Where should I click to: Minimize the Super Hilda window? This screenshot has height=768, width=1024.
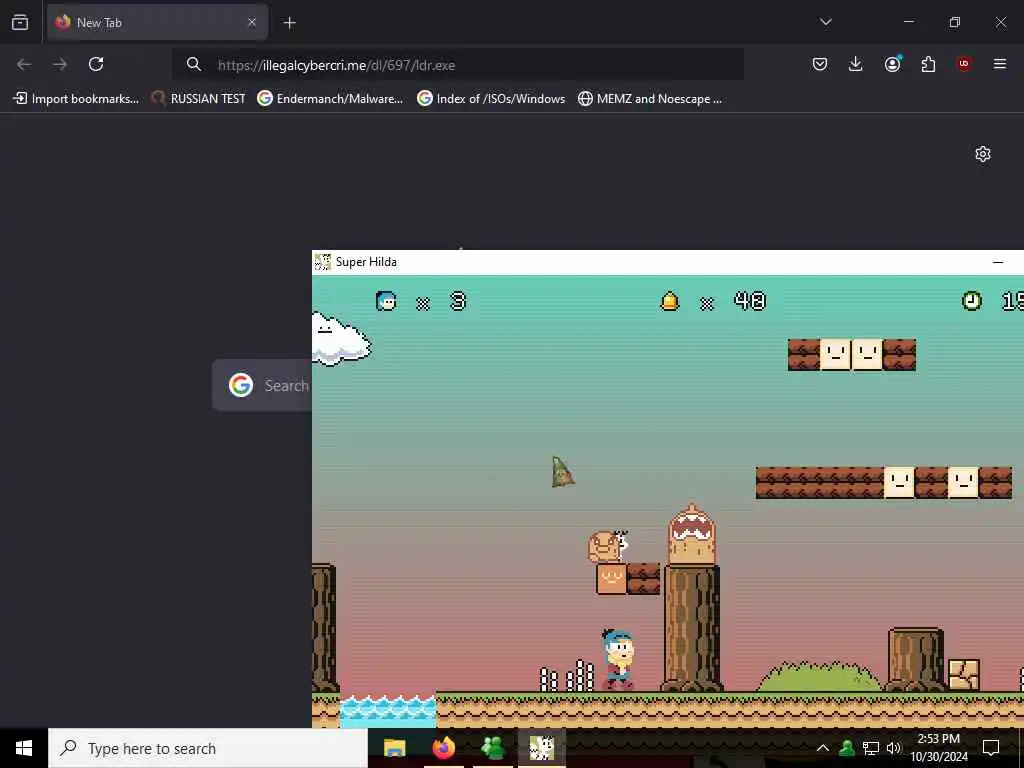(x=997, y=262)
